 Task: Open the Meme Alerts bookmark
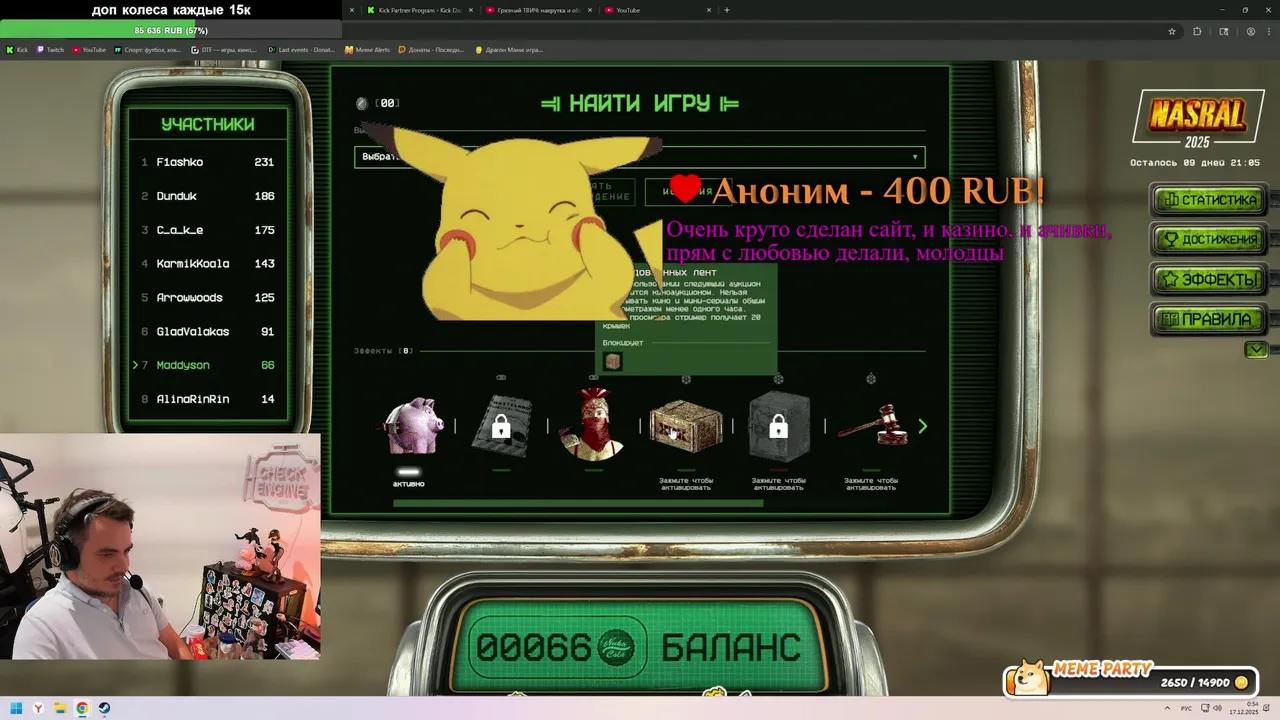point(367,49)
